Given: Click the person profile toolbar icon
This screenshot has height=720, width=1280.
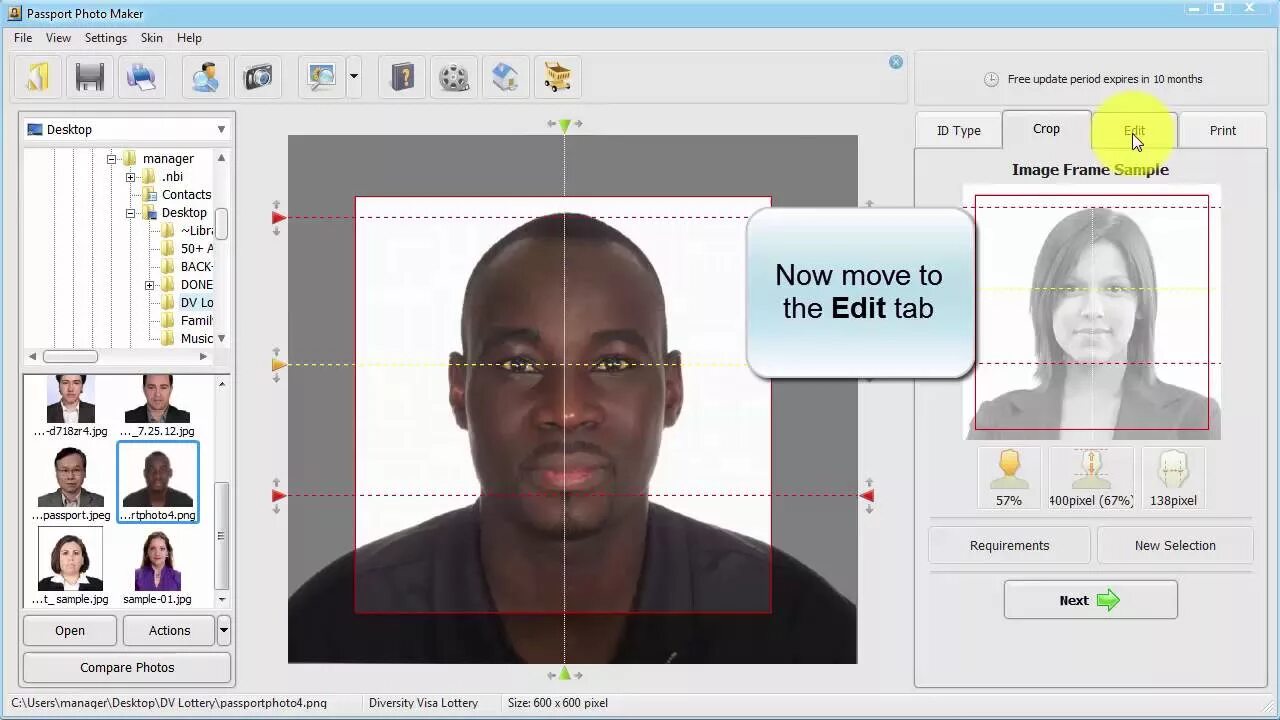Looking at the screenshot, I should pos(205,77).
